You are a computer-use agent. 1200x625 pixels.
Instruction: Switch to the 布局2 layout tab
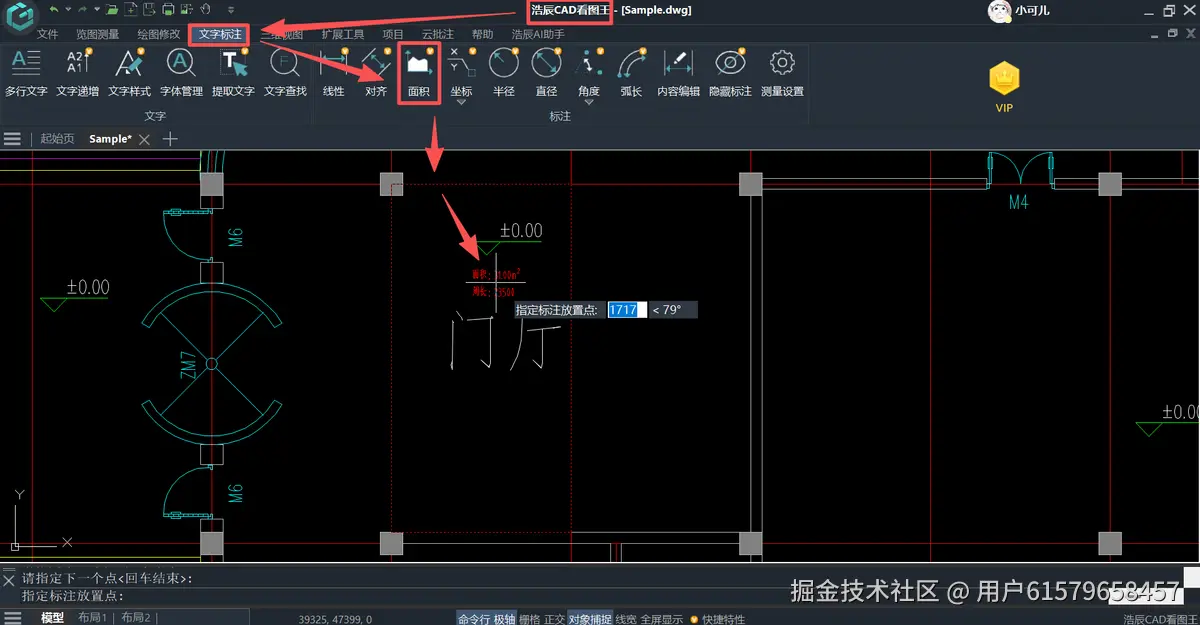point(135,619)
